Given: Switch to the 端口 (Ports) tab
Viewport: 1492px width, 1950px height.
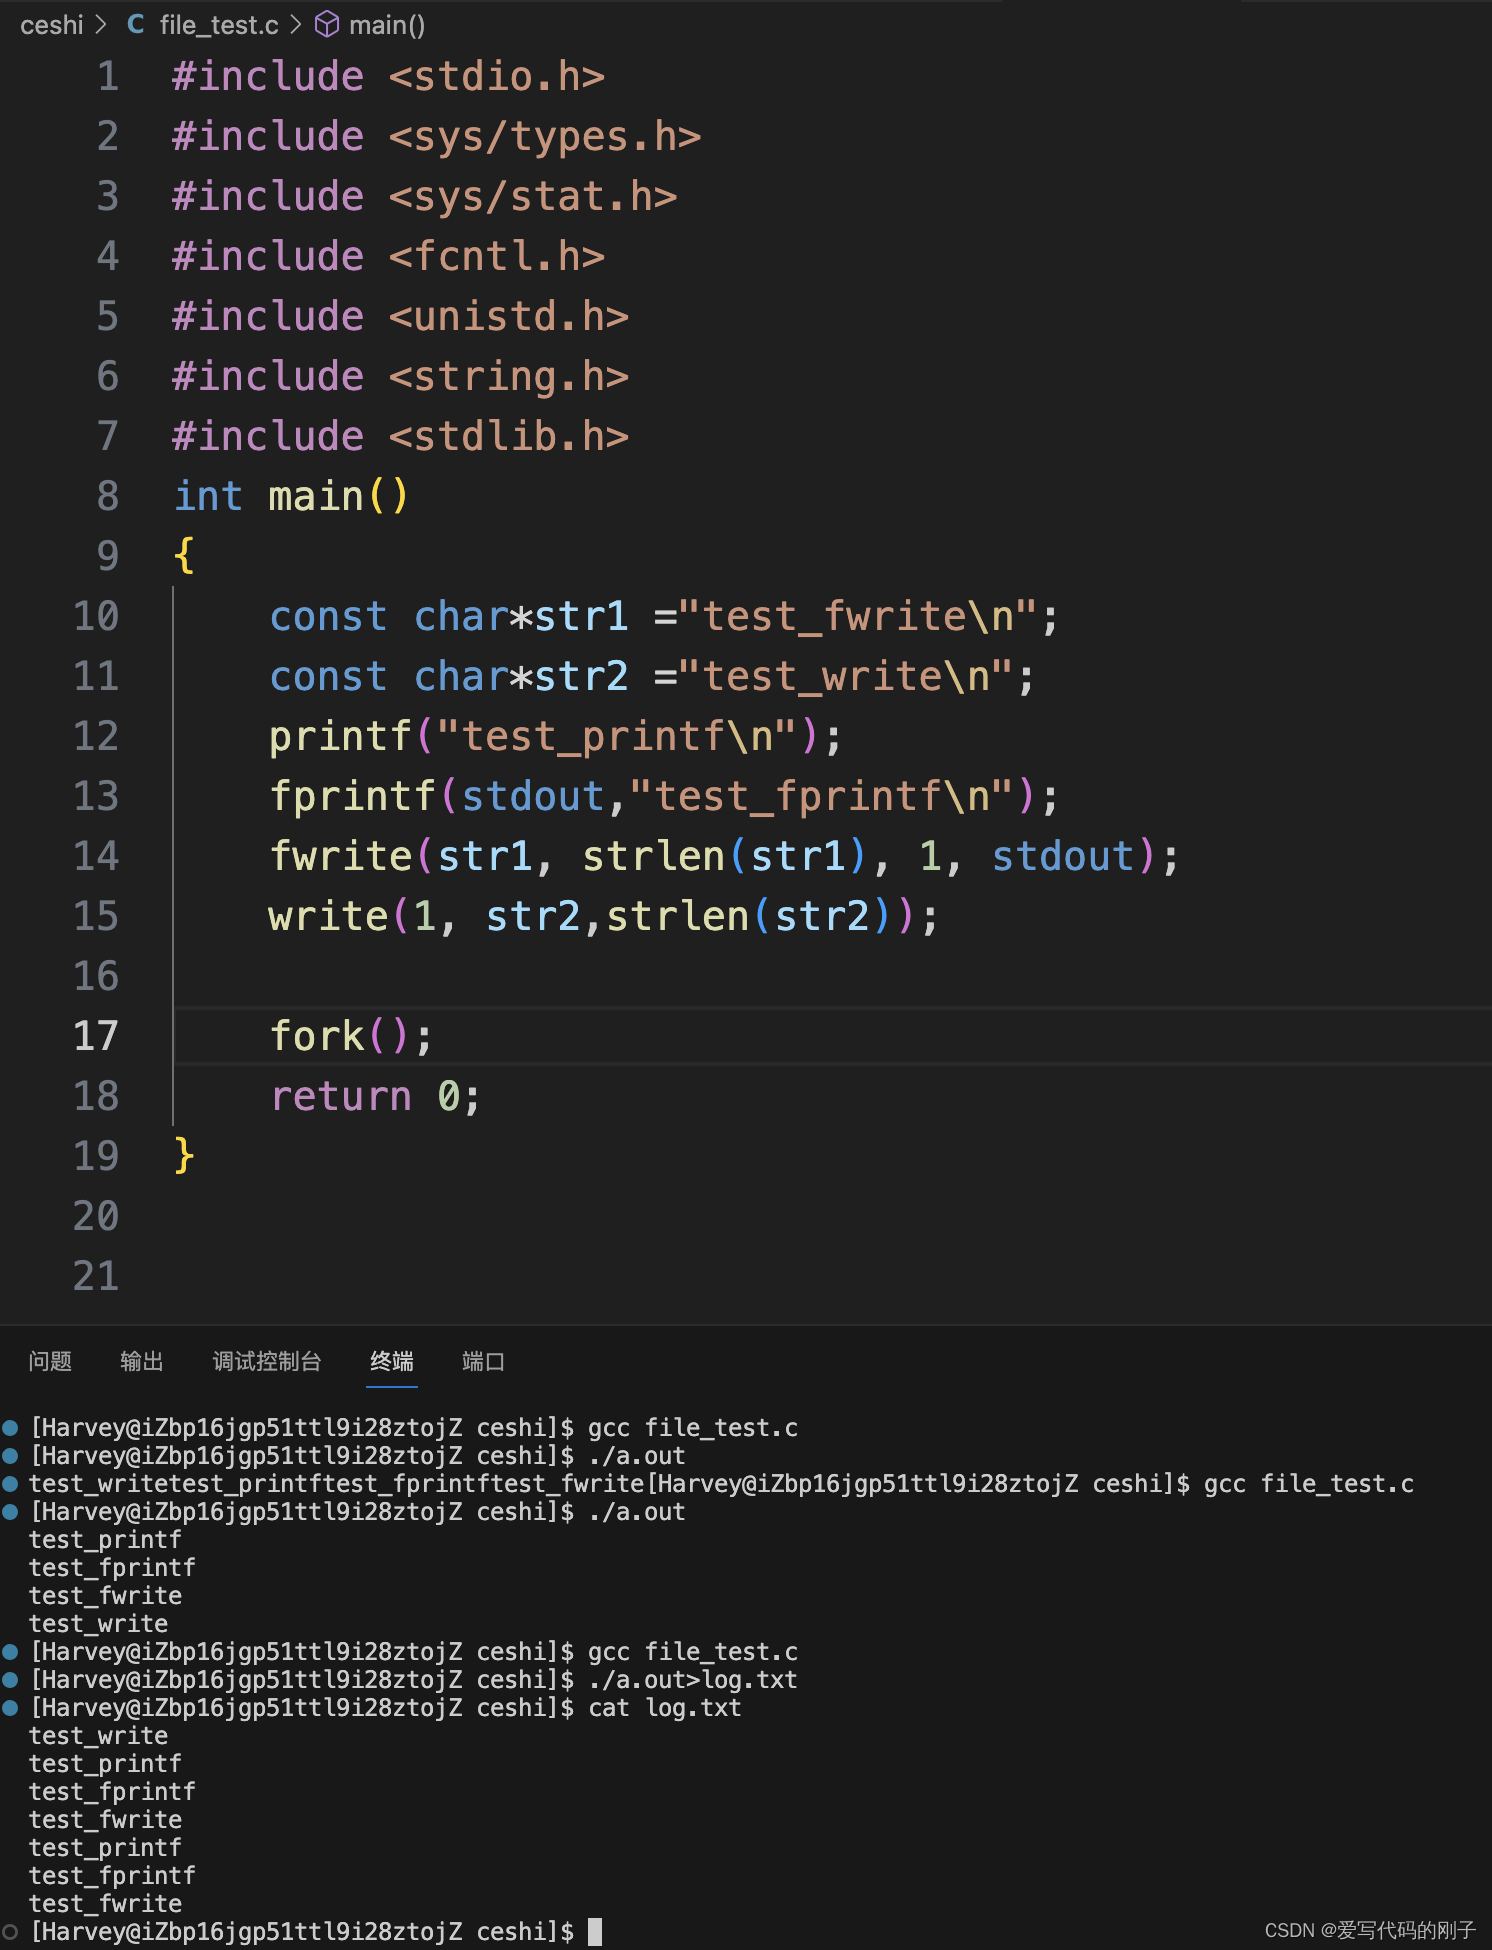Looking at the screenshot, I should point(483,1361).
